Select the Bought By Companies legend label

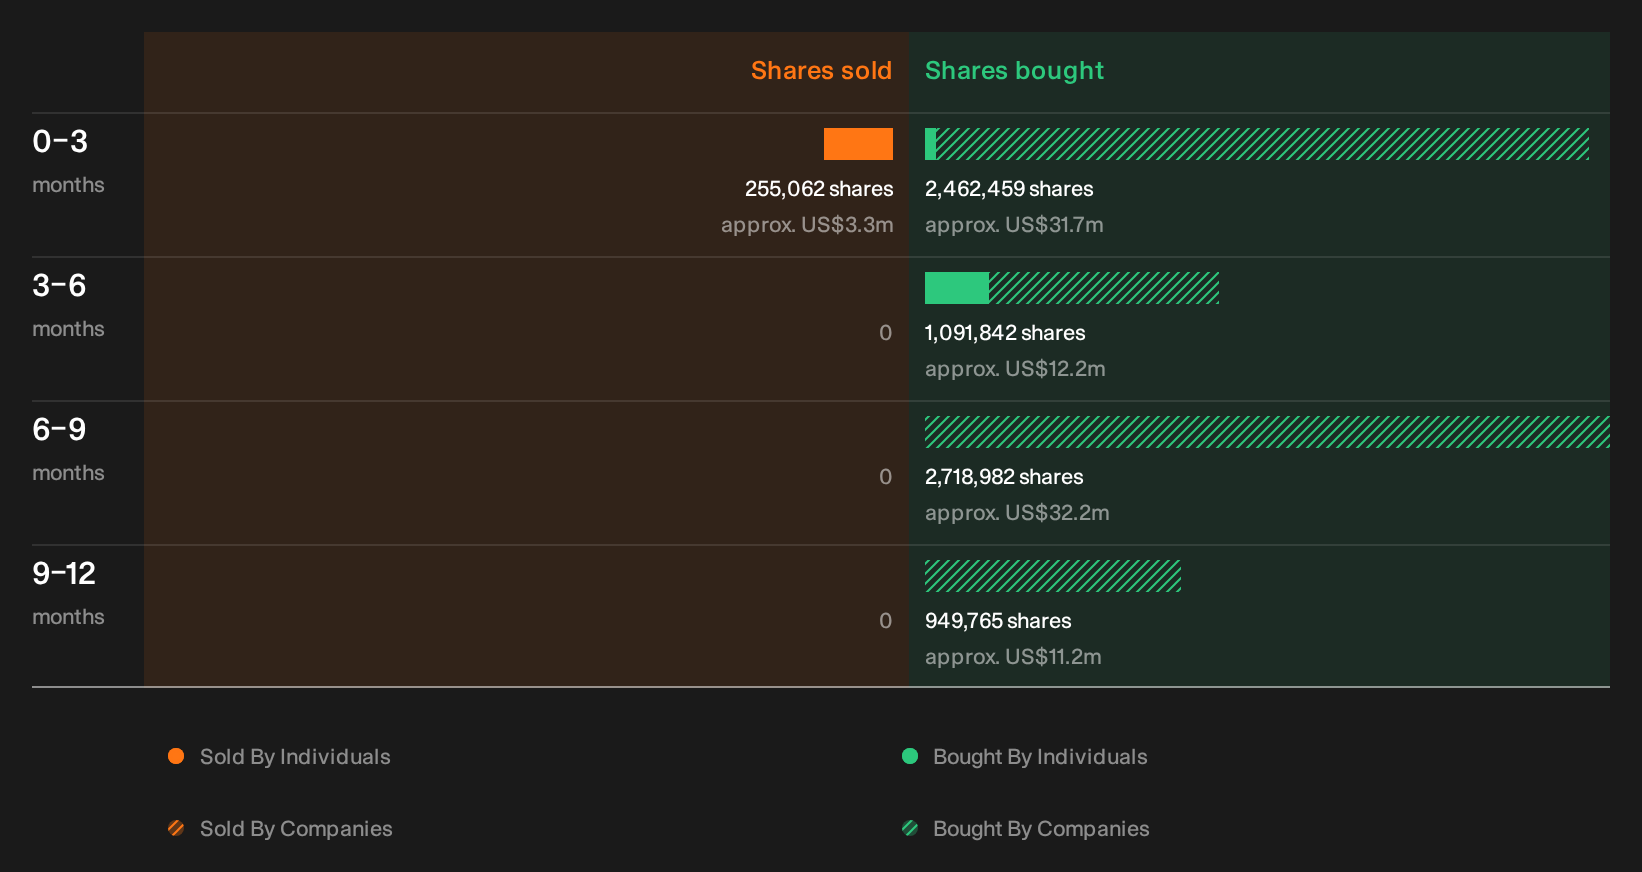click(1041, 829)
